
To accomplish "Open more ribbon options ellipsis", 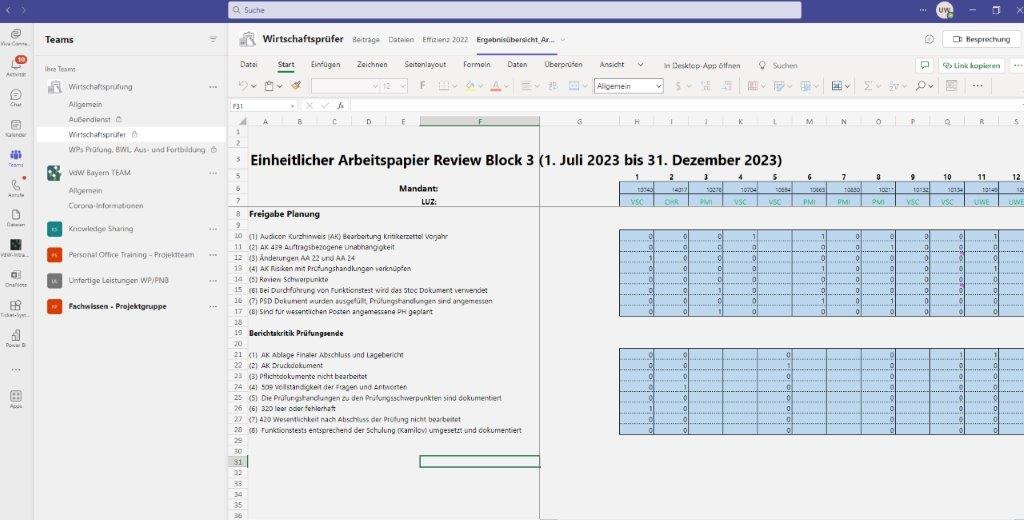I will [977, 86].
